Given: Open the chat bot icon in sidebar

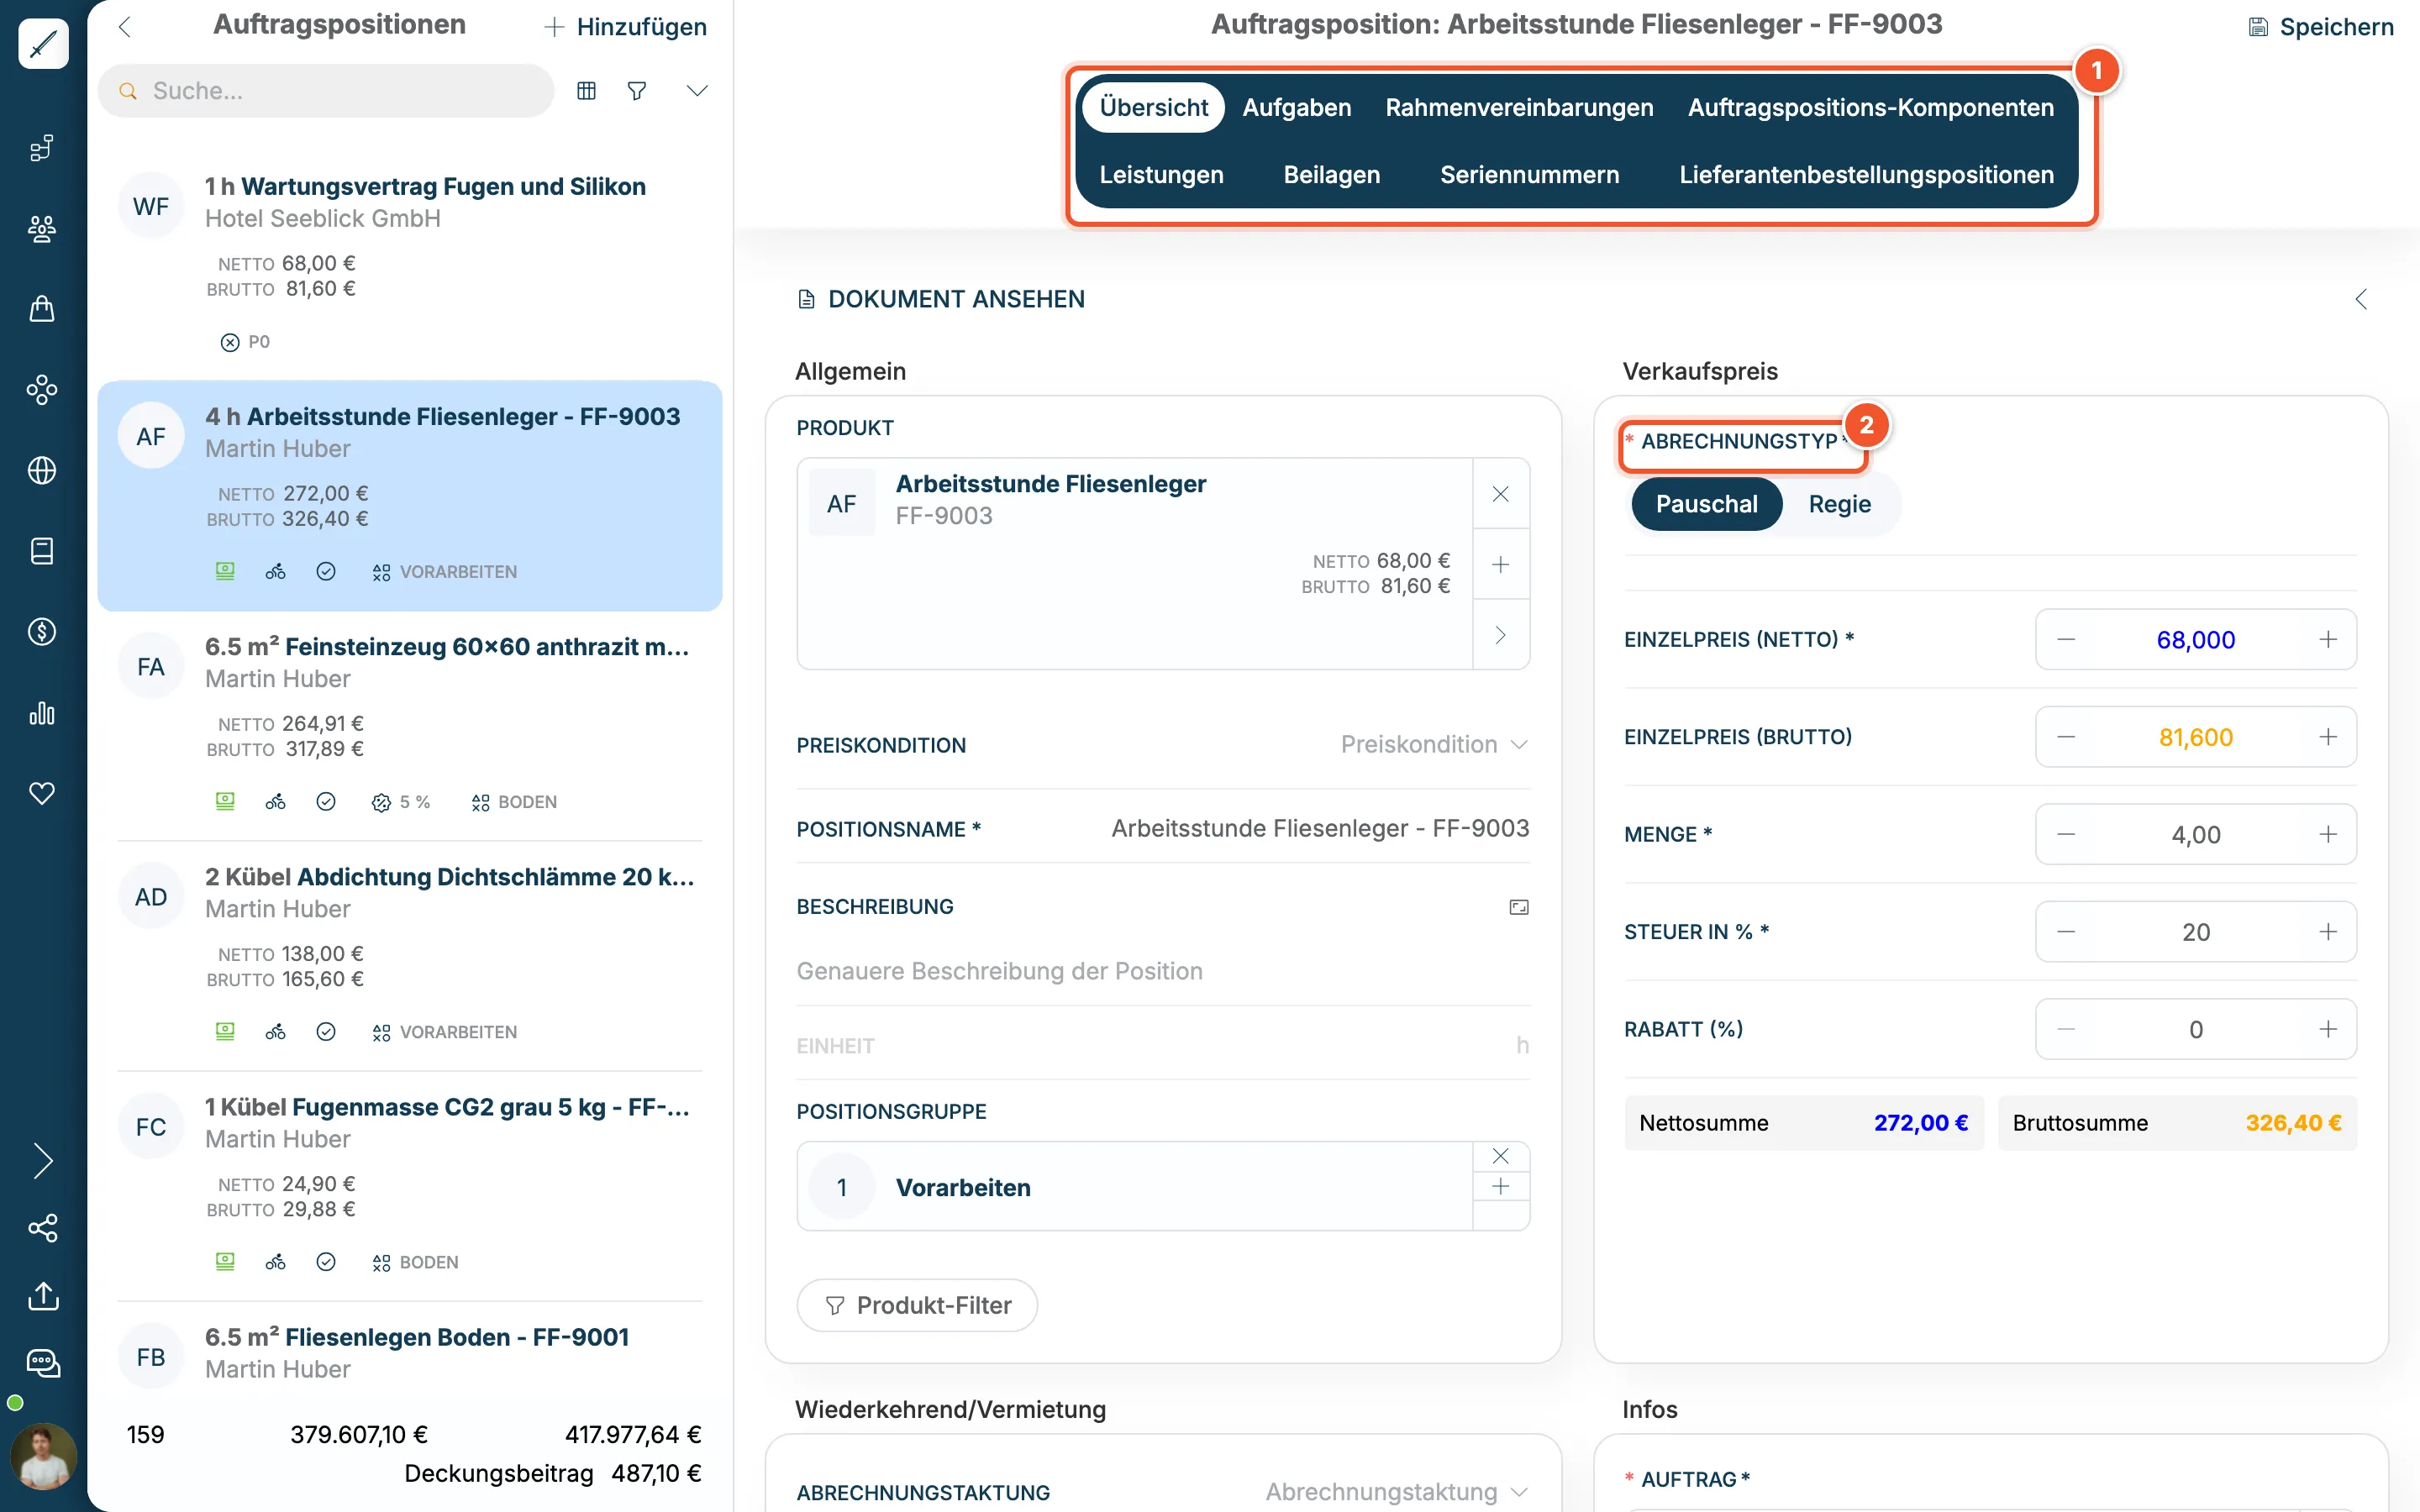Looking at the screenshot, I should [43, 1363].
